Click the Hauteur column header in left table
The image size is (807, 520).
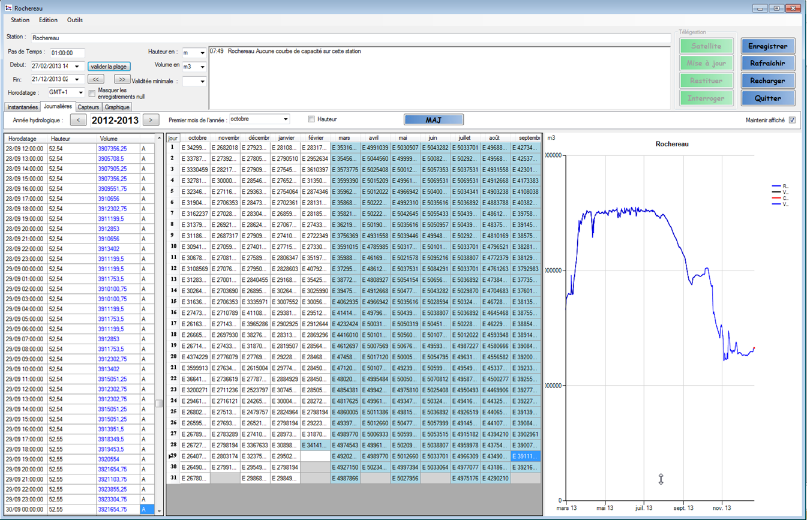tap(72, 139)
